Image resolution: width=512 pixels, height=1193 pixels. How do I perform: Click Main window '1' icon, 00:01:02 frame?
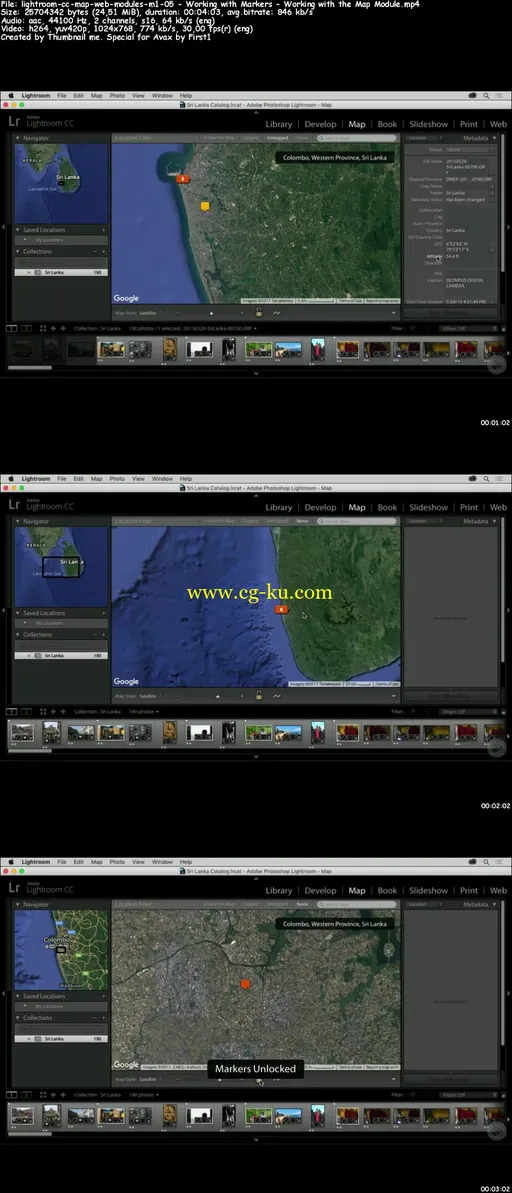point(11,329)
